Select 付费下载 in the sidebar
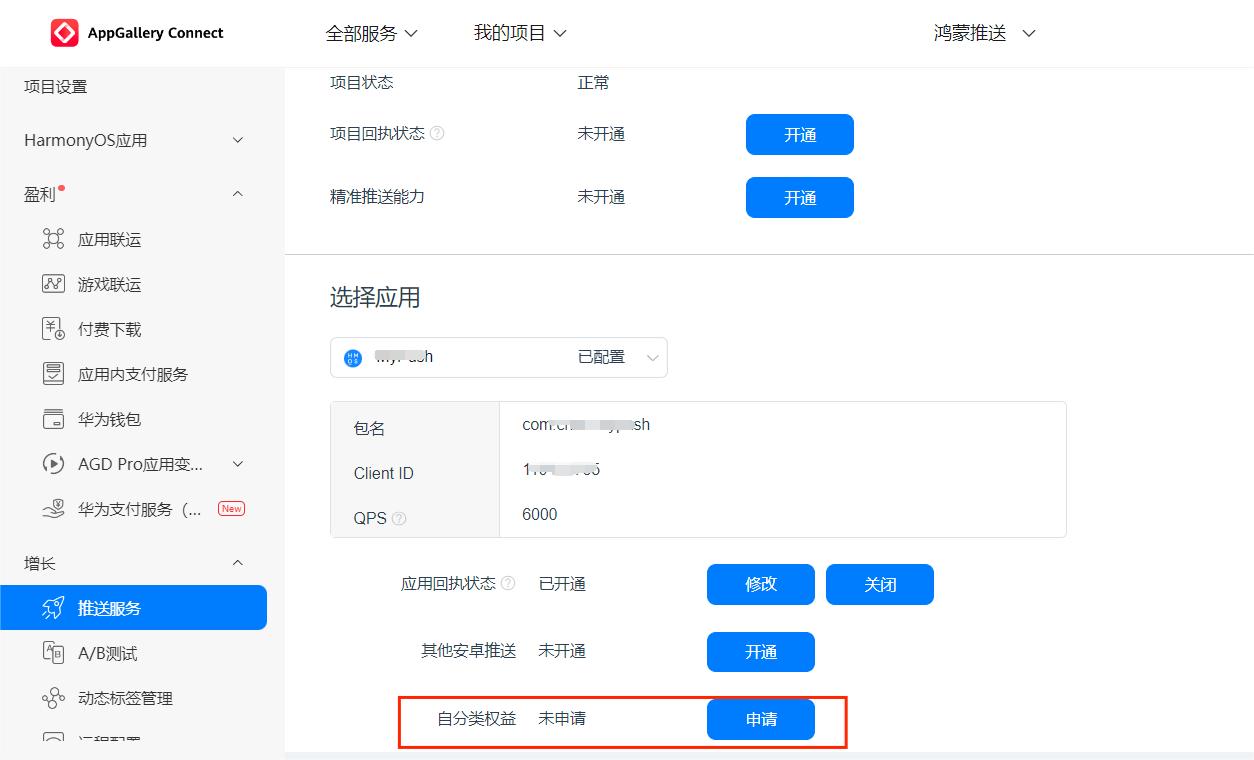The image size is (1254, 760). coord(110,330)
